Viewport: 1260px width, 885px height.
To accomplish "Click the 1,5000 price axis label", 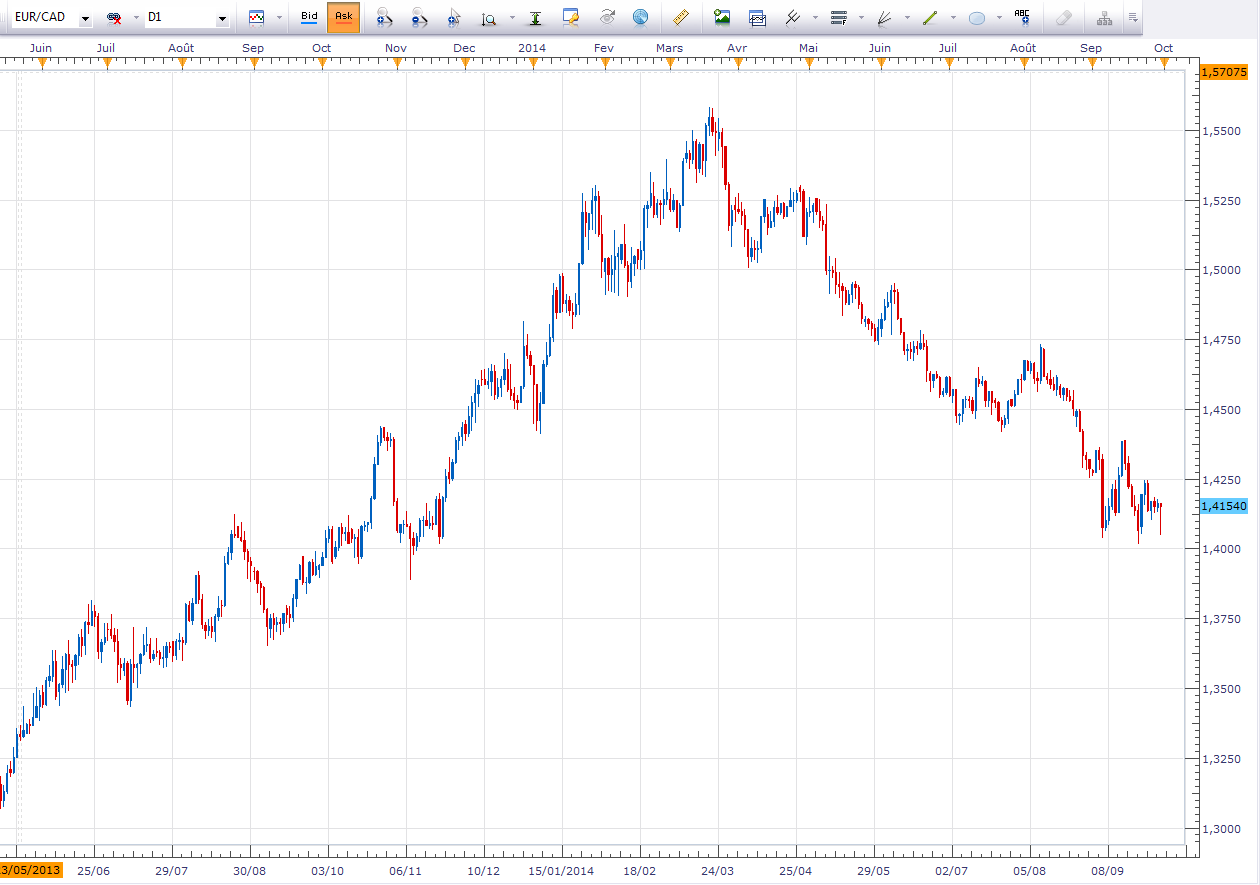I will (x=1220, y=270).
